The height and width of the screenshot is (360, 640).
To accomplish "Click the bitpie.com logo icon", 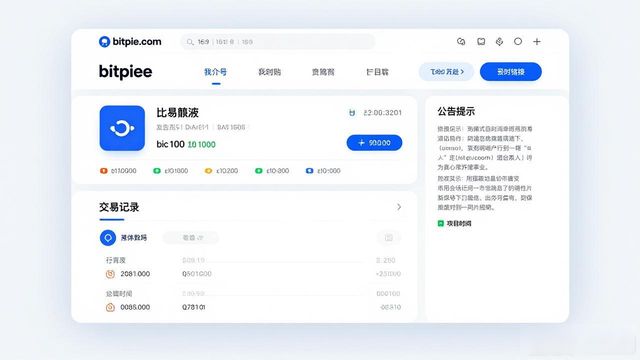I will point(104,42).
